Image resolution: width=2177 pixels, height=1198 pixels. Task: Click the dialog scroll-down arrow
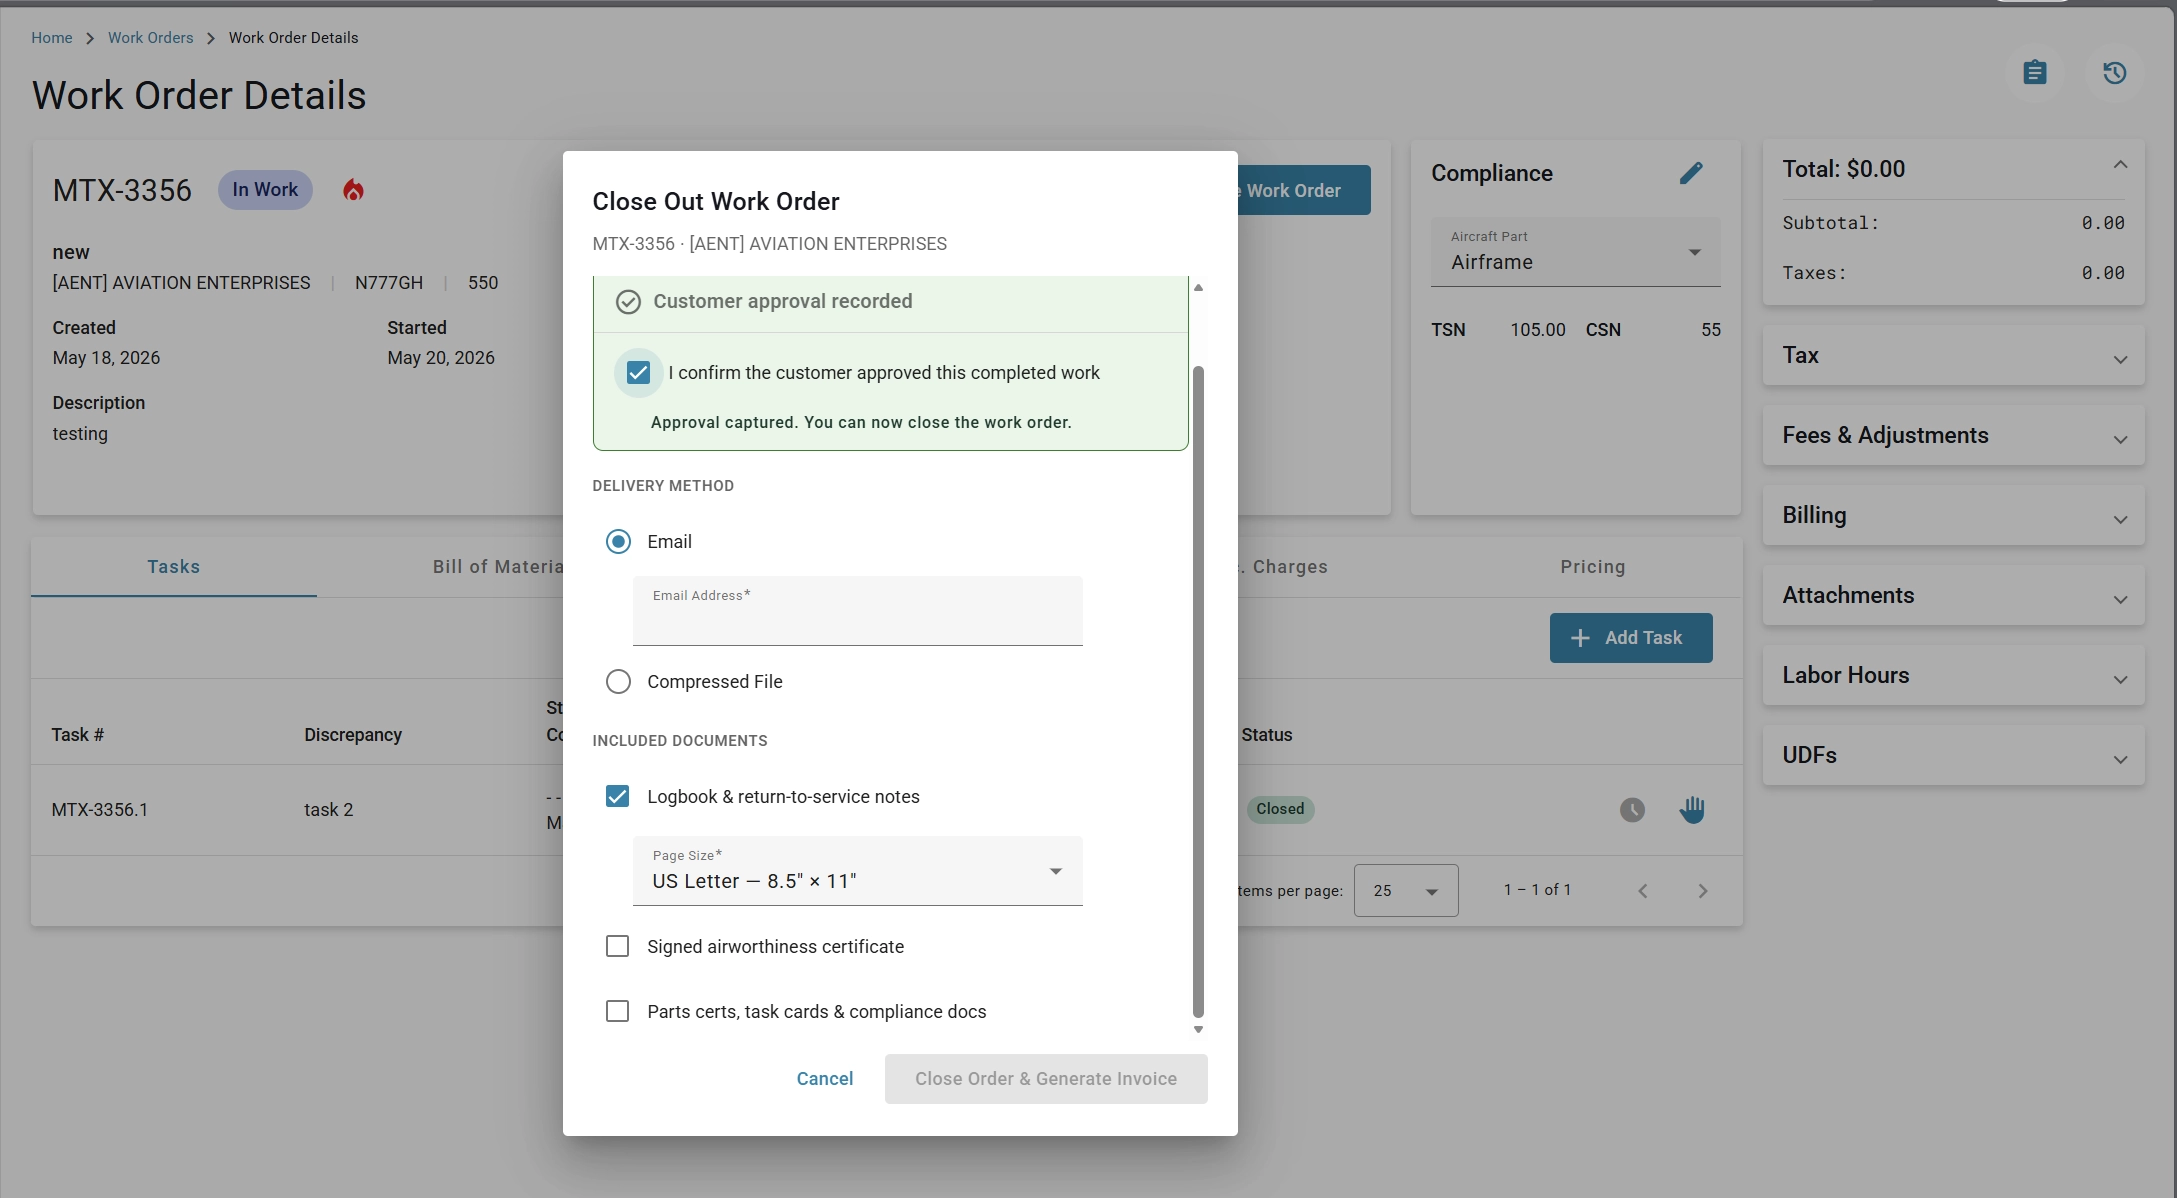coord(1198,1030)
